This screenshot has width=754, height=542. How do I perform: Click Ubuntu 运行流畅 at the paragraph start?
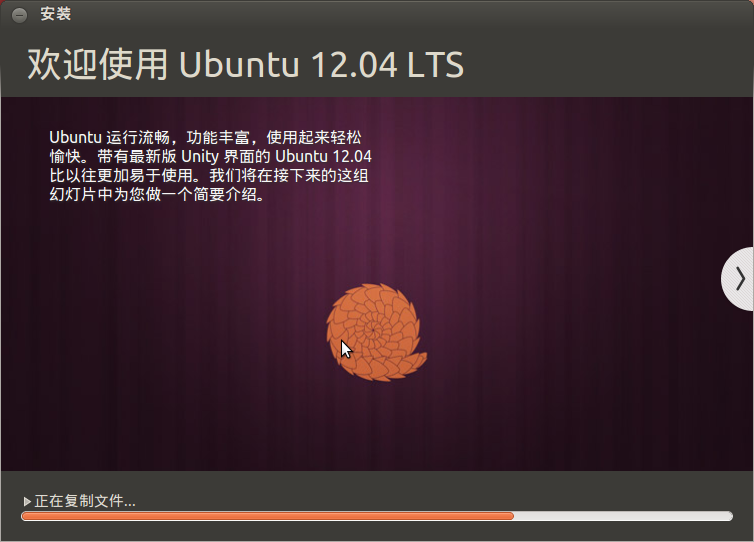click(109, 138)
